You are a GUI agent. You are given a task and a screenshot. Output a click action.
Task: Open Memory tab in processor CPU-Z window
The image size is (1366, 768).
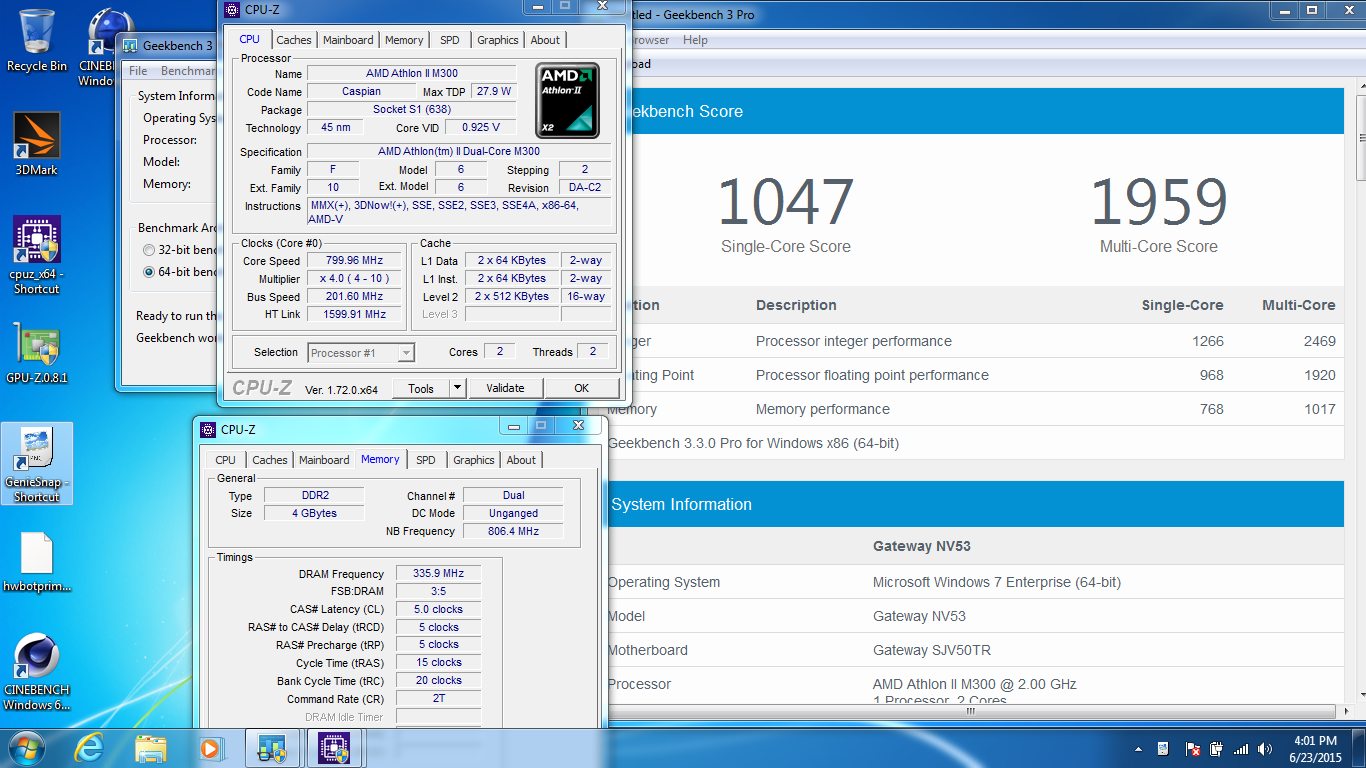pos(404,40)
